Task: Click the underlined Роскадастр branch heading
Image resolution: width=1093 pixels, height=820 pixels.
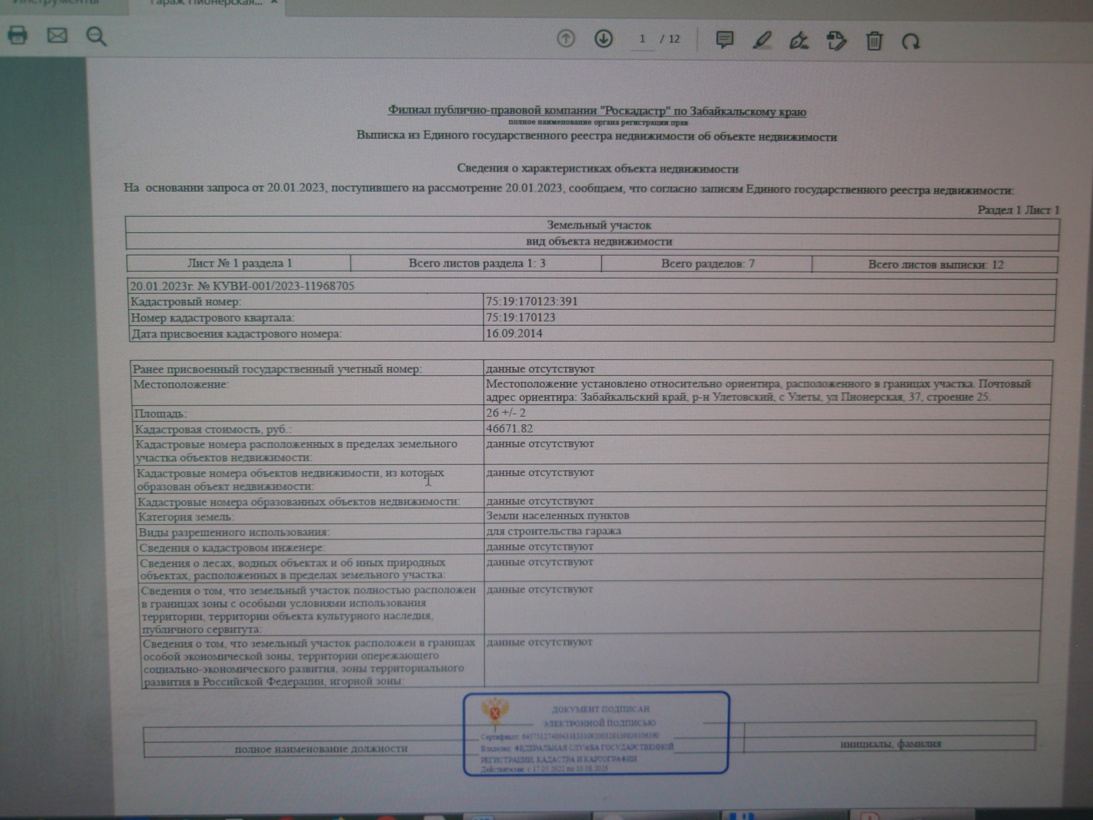Action: coord(596,111)
